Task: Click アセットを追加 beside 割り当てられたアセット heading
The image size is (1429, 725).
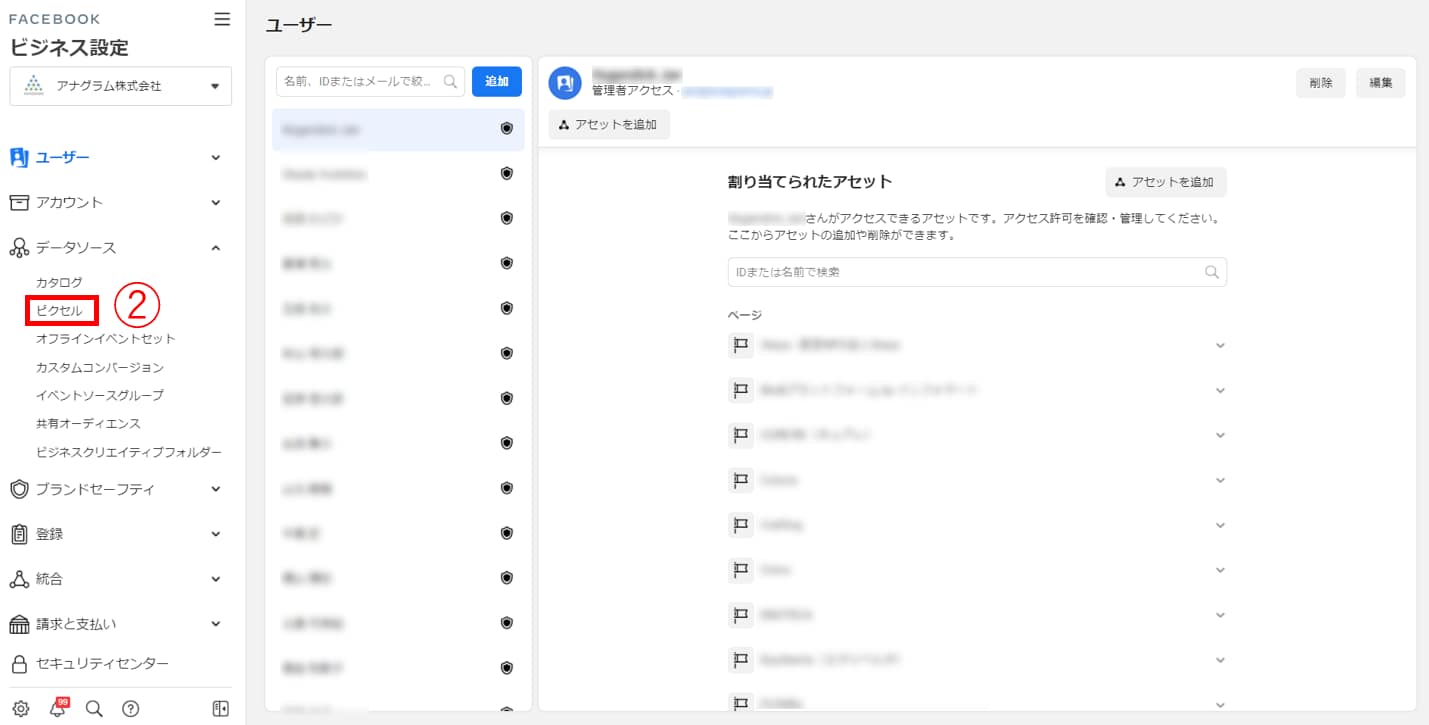Action: (x=1165, y=182)
